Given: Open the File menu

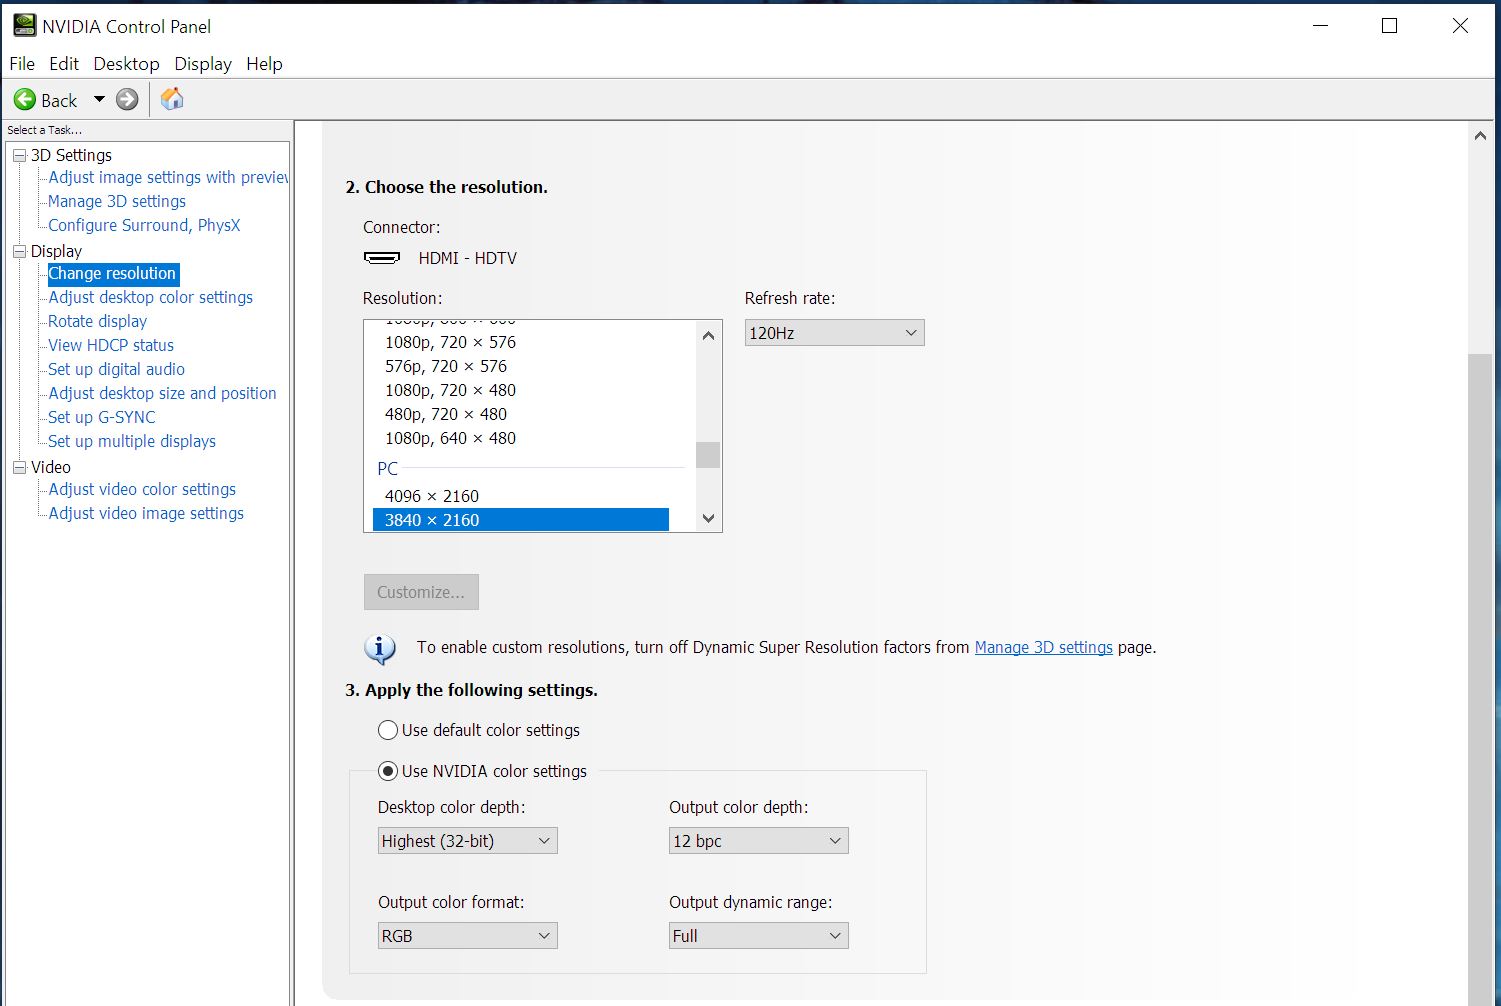Looking at the screenshot, I should 22,64.
